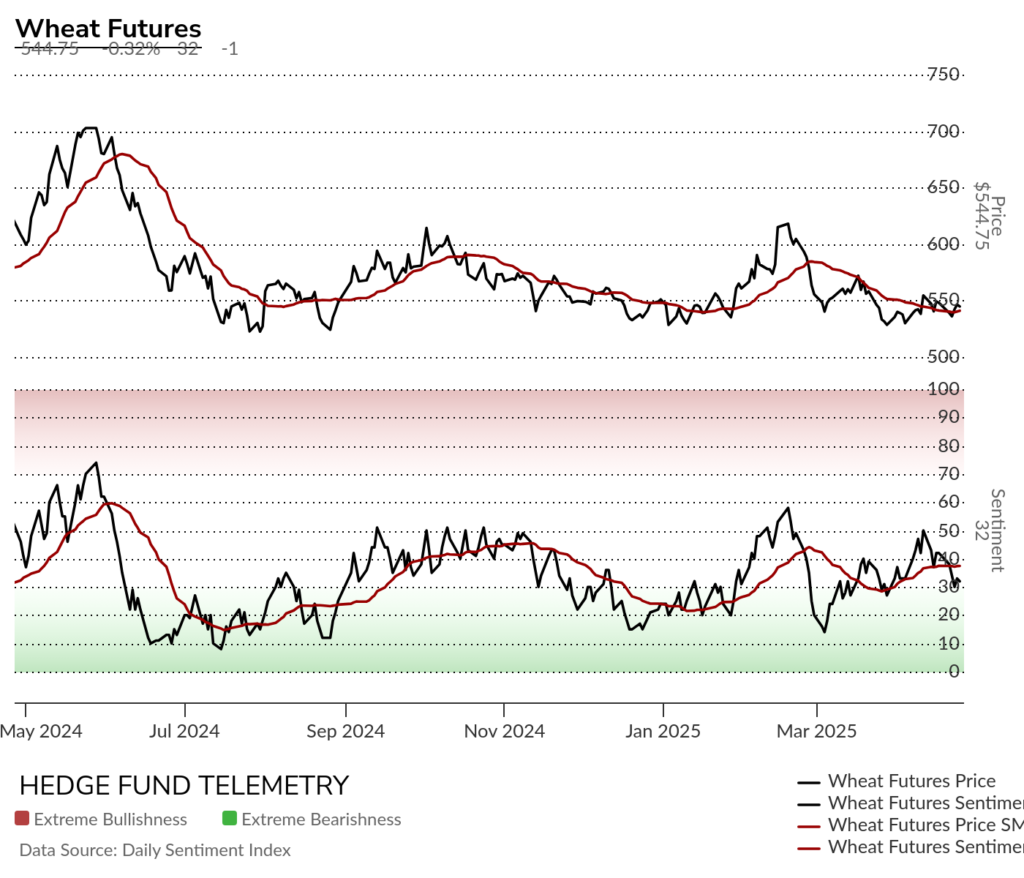Select the Jul 2024 axis label

point(184,731)
